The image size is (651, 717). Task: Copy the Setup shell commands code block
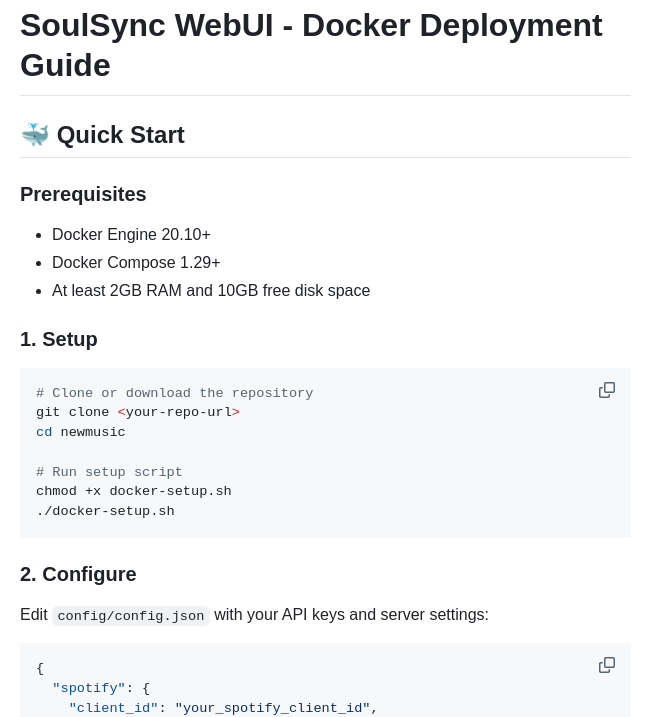[x=607, y=390]
